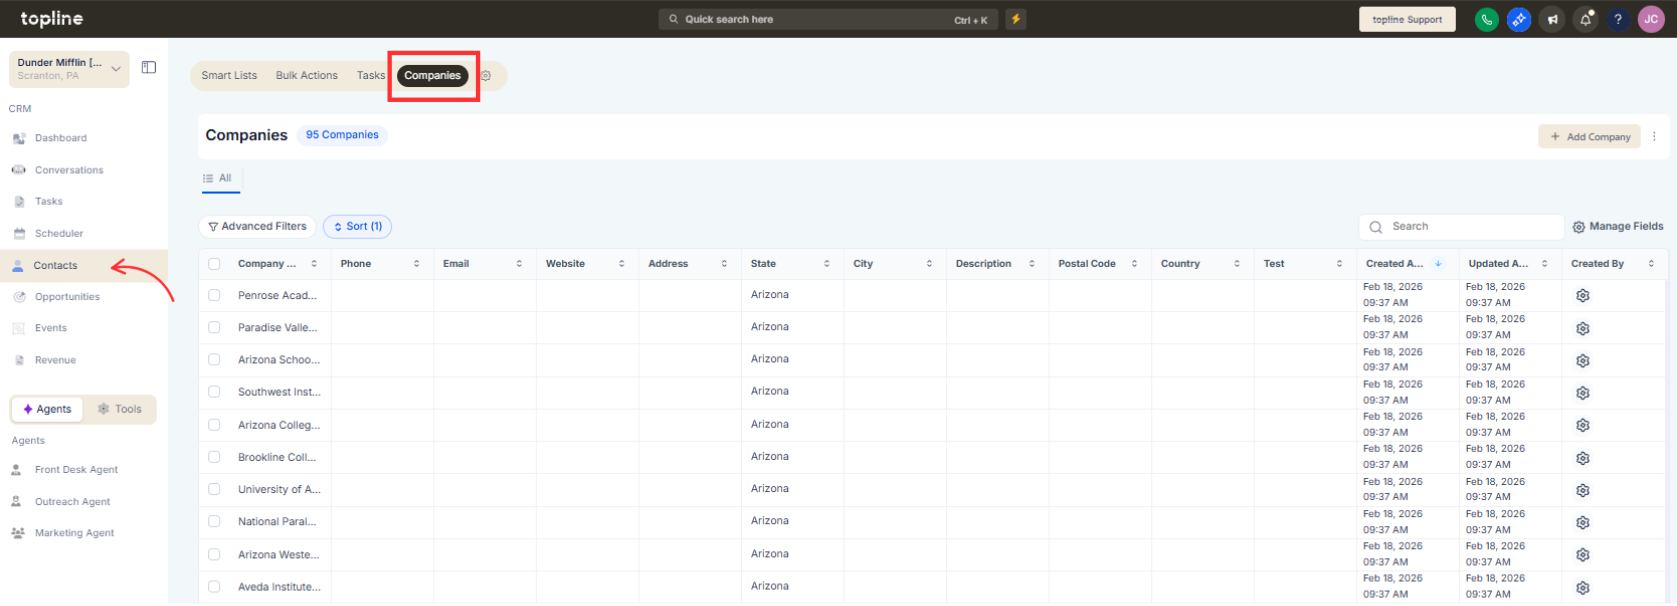Open Events in the sidebar
This screenshot has width=1677, height=606.
click(x=51, y=328)
